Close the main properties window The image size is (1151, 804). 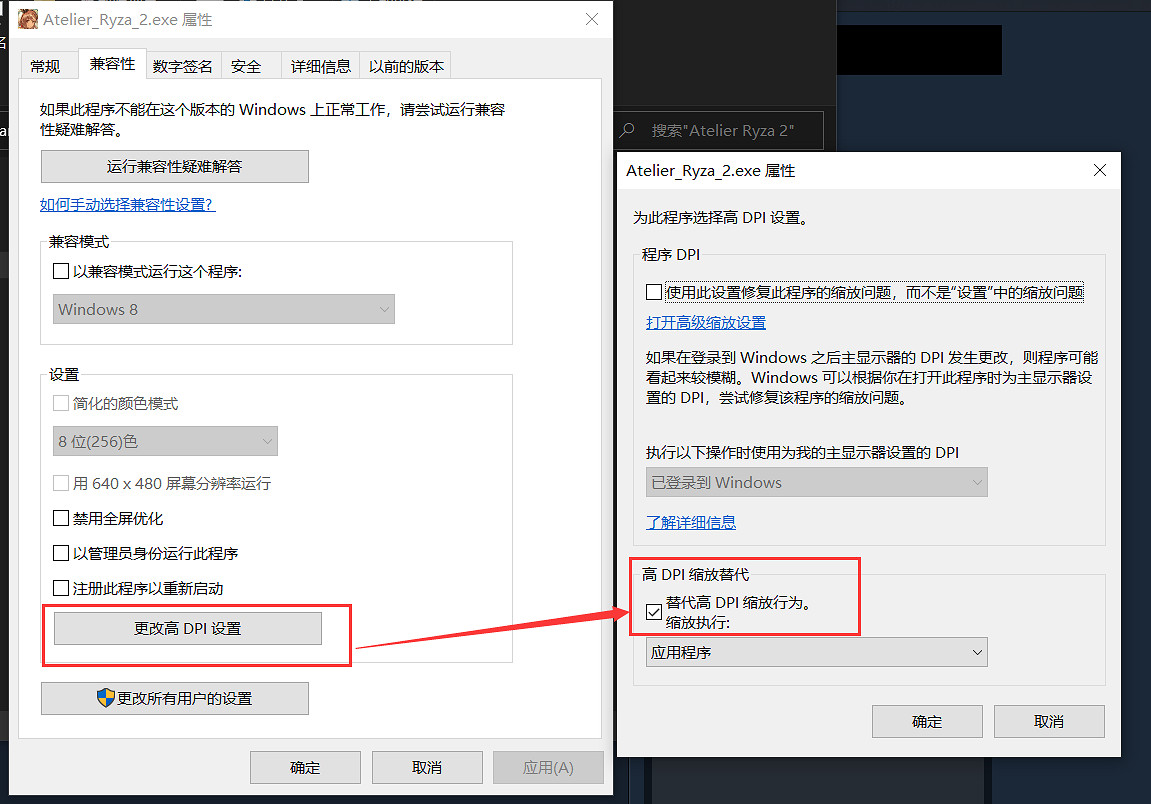(x=592, y=20)
